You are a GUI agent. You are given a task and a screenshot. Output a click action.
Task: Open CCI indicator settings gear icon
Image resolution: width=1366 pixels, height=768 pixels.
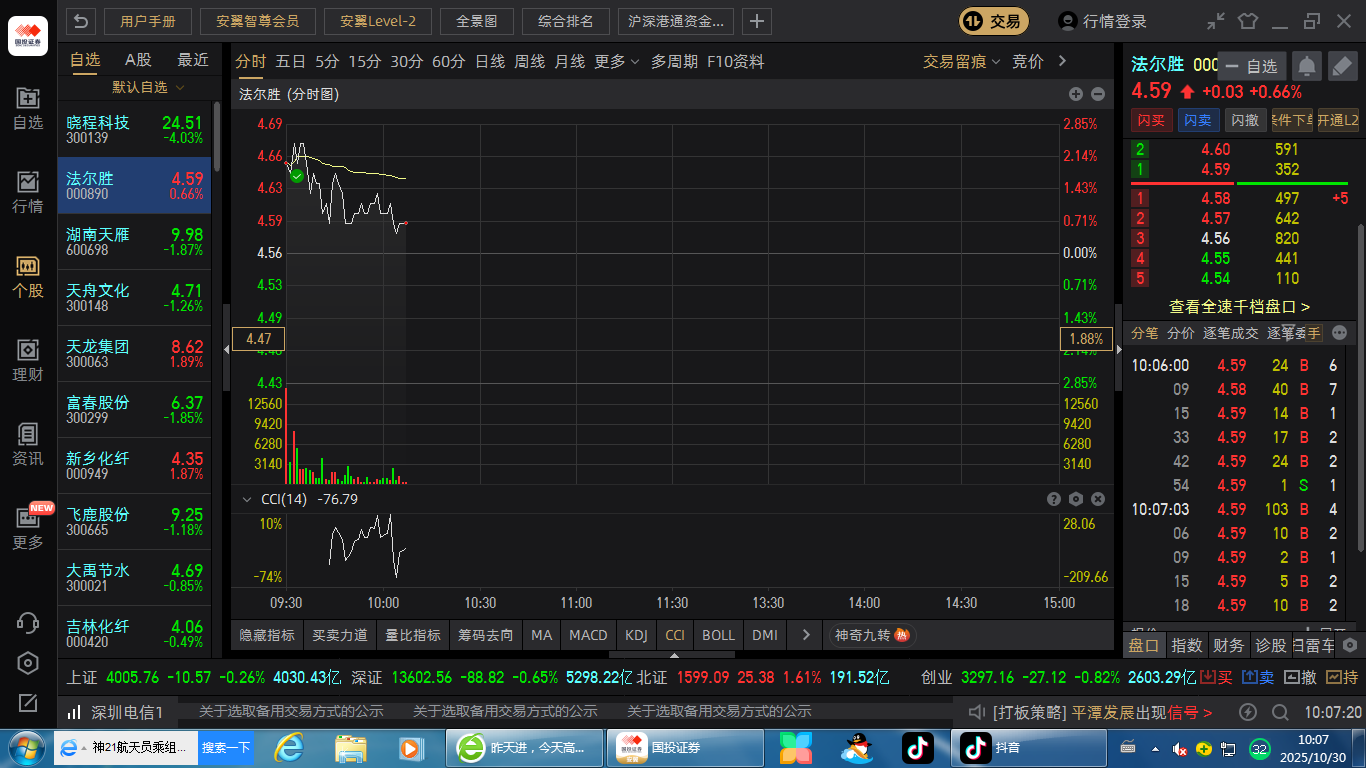(1076, 499)
